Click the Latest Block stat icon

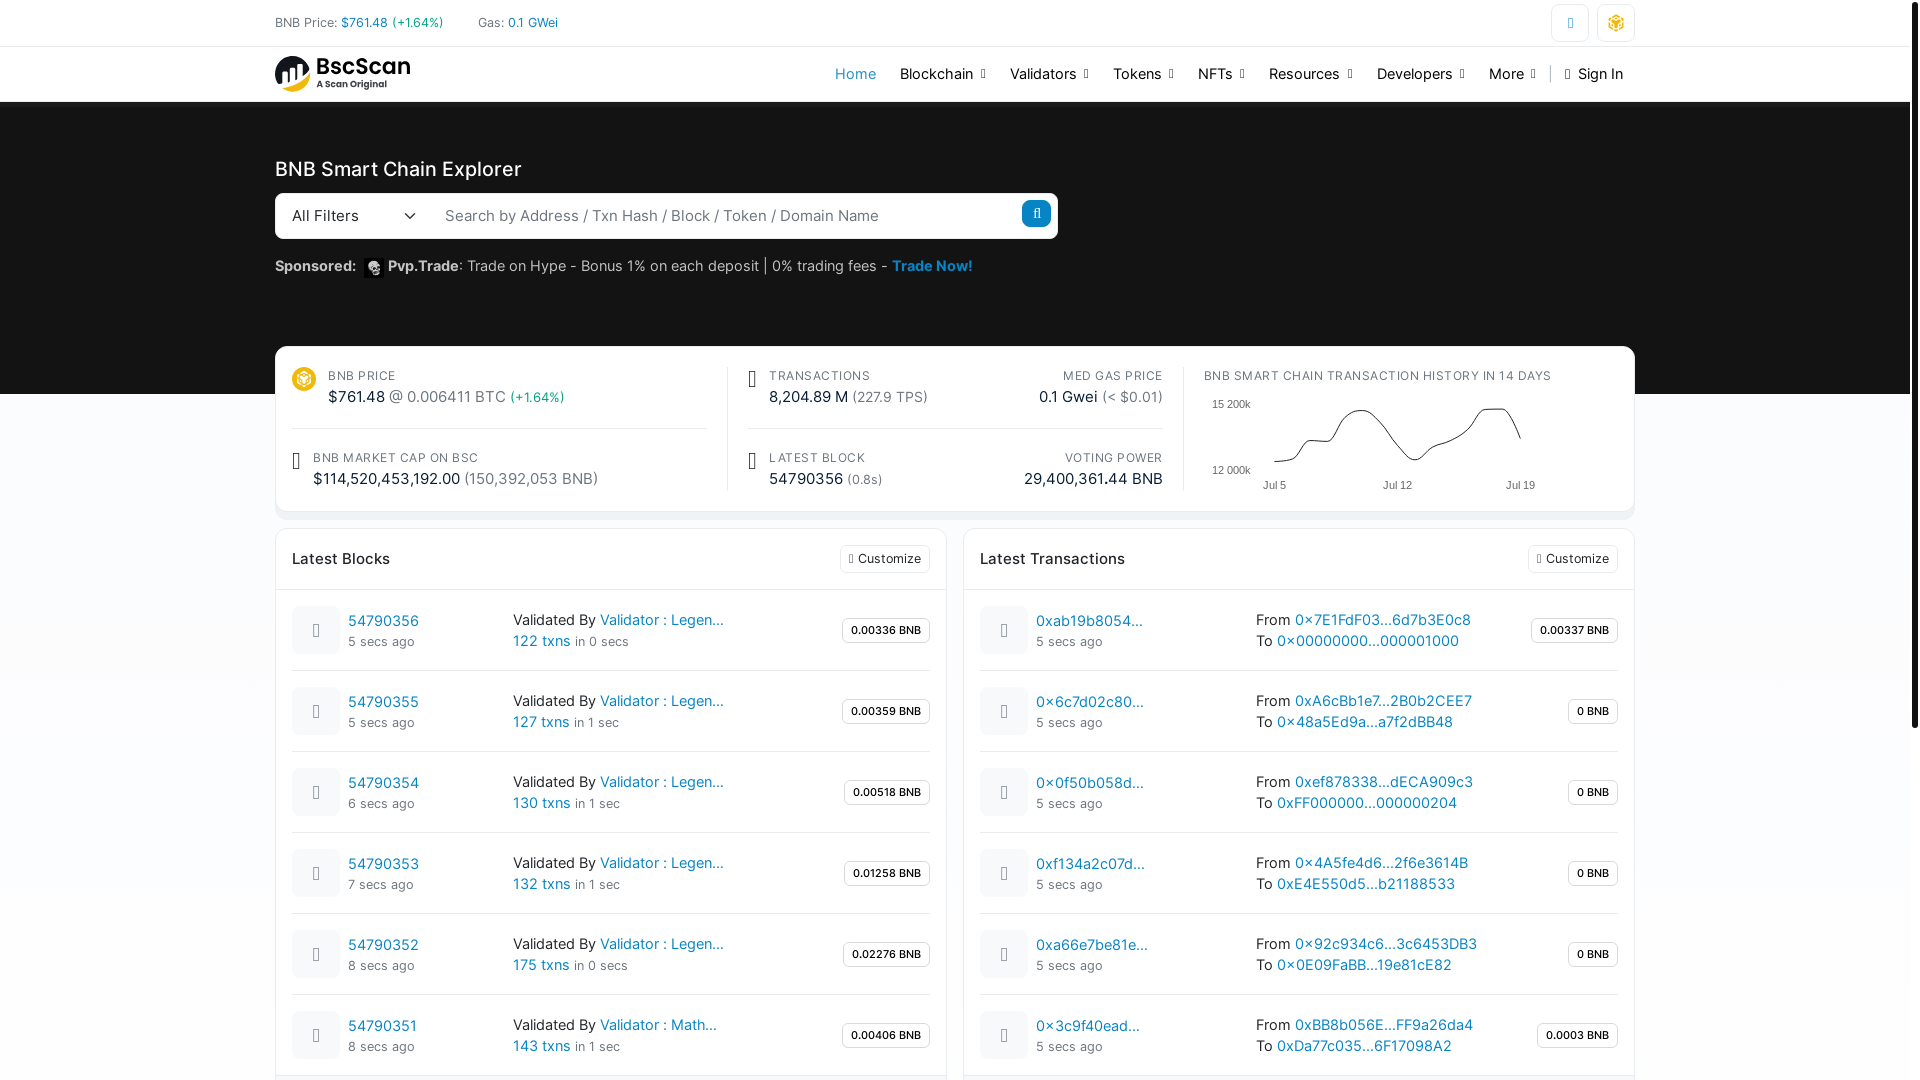pyautogui.click(x=752, y=461)
